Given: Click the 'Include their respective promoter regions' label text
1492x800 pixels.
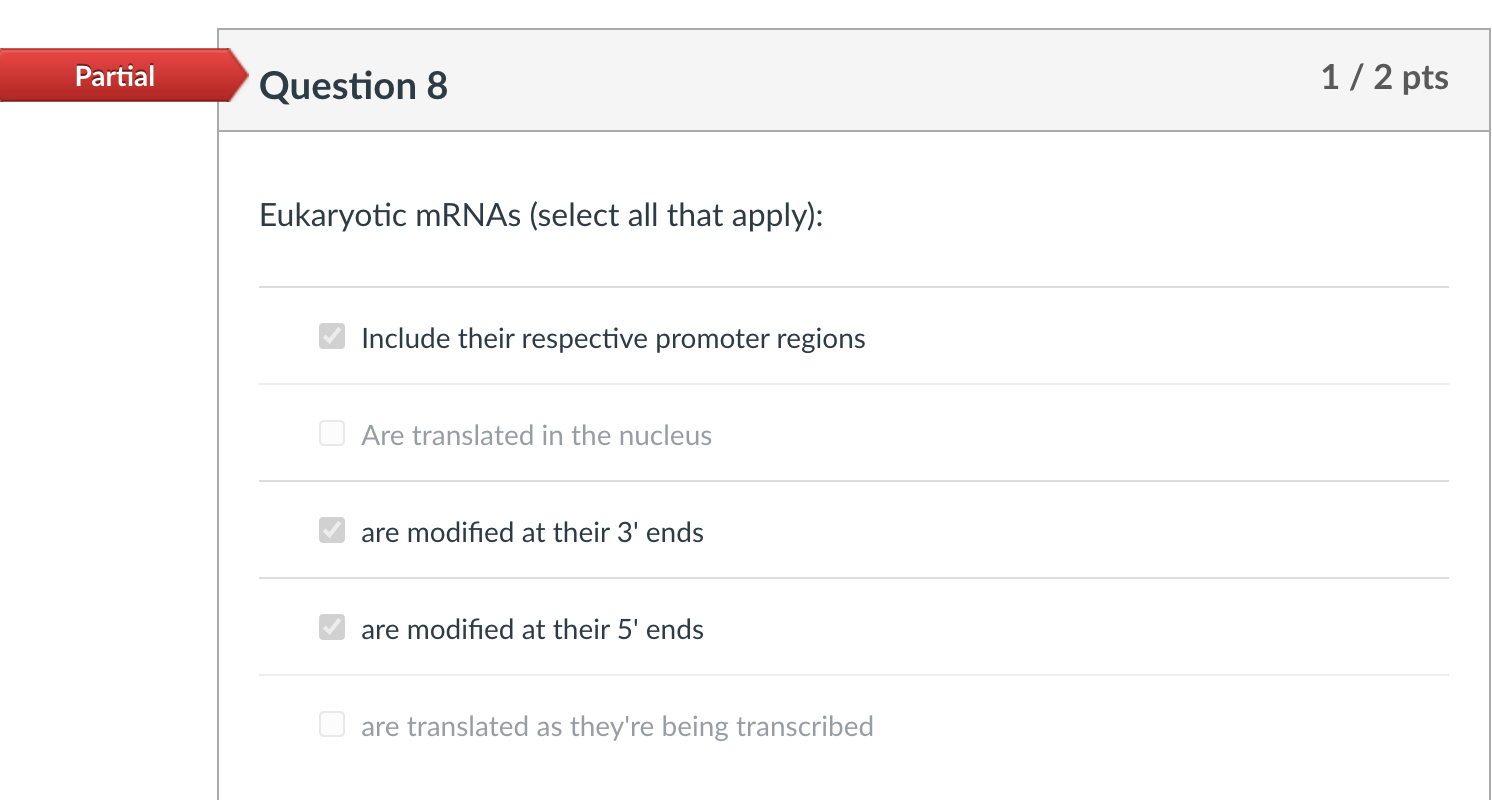Looking at the screenshot, I should (x=613, y=338).
